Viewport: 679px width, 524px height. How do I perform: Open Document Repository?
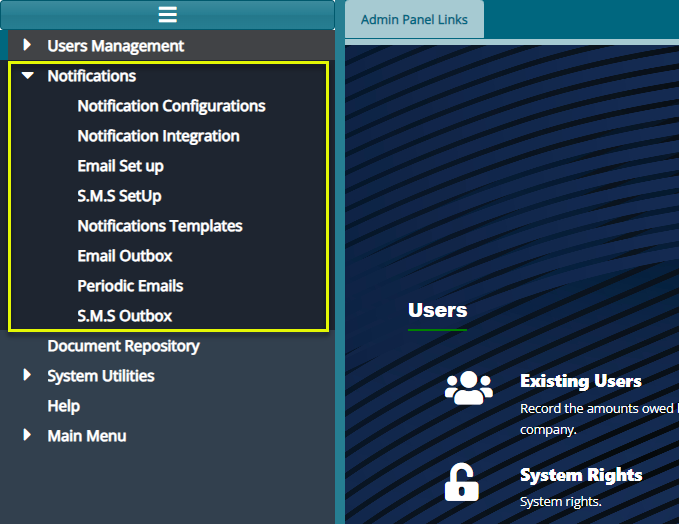pos(123,346)
